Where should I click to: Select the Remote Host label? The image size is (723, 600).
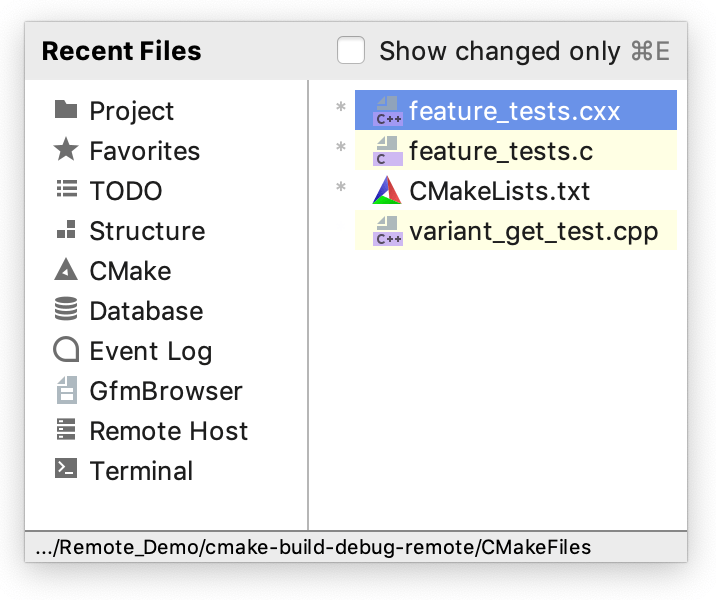pos(168,431)
